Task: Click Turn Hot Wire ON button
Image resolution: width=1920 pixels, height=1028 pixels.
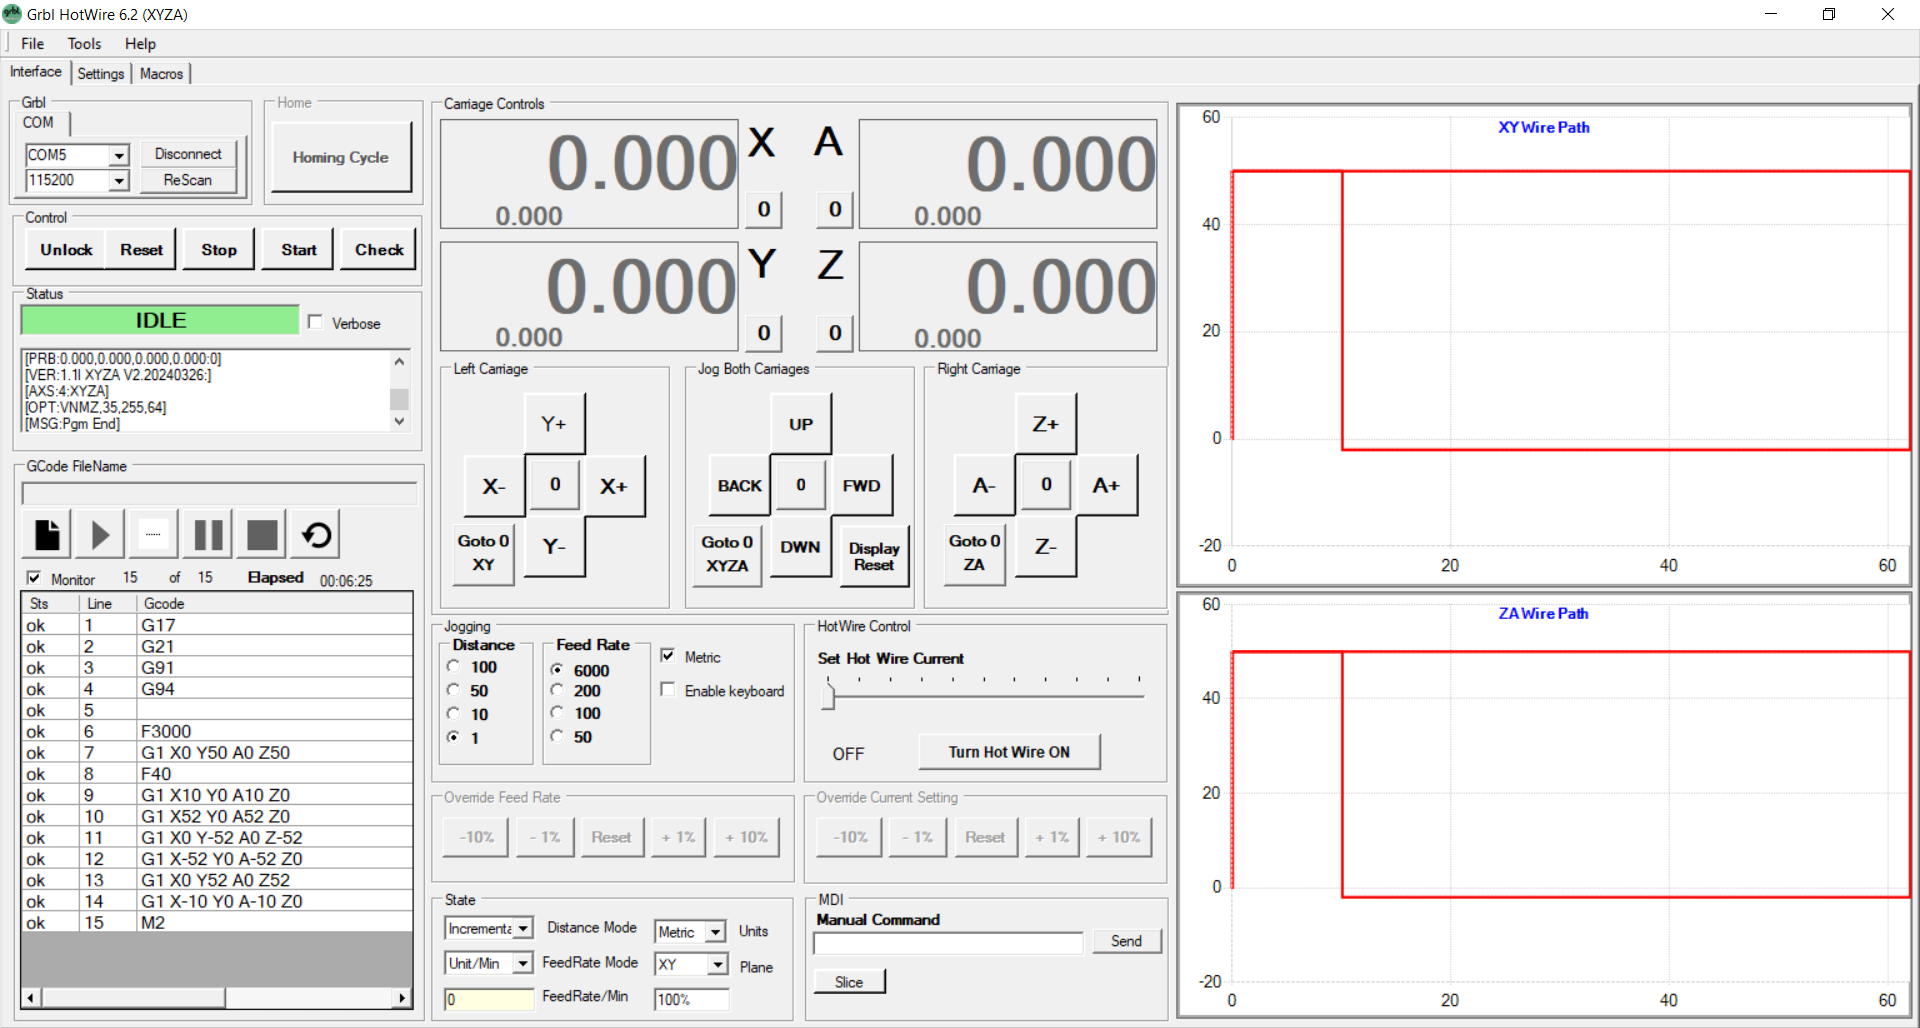Action: [1008, 752]
